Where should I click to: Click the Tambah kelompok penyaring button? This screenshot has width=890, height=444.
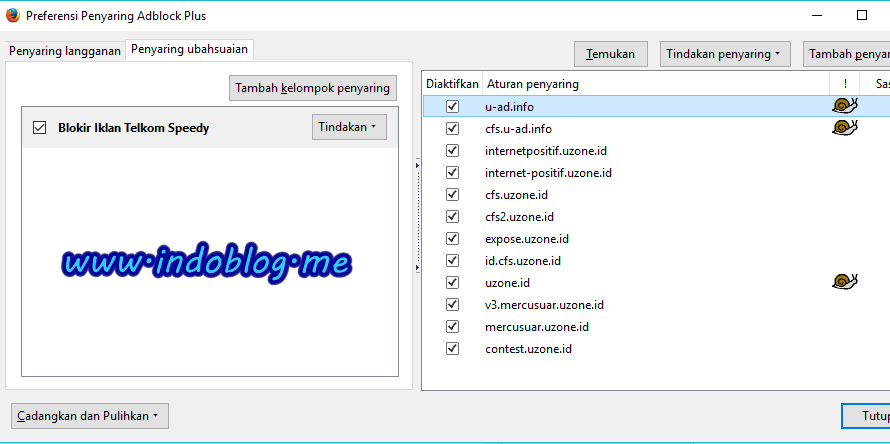coord(313,88)
